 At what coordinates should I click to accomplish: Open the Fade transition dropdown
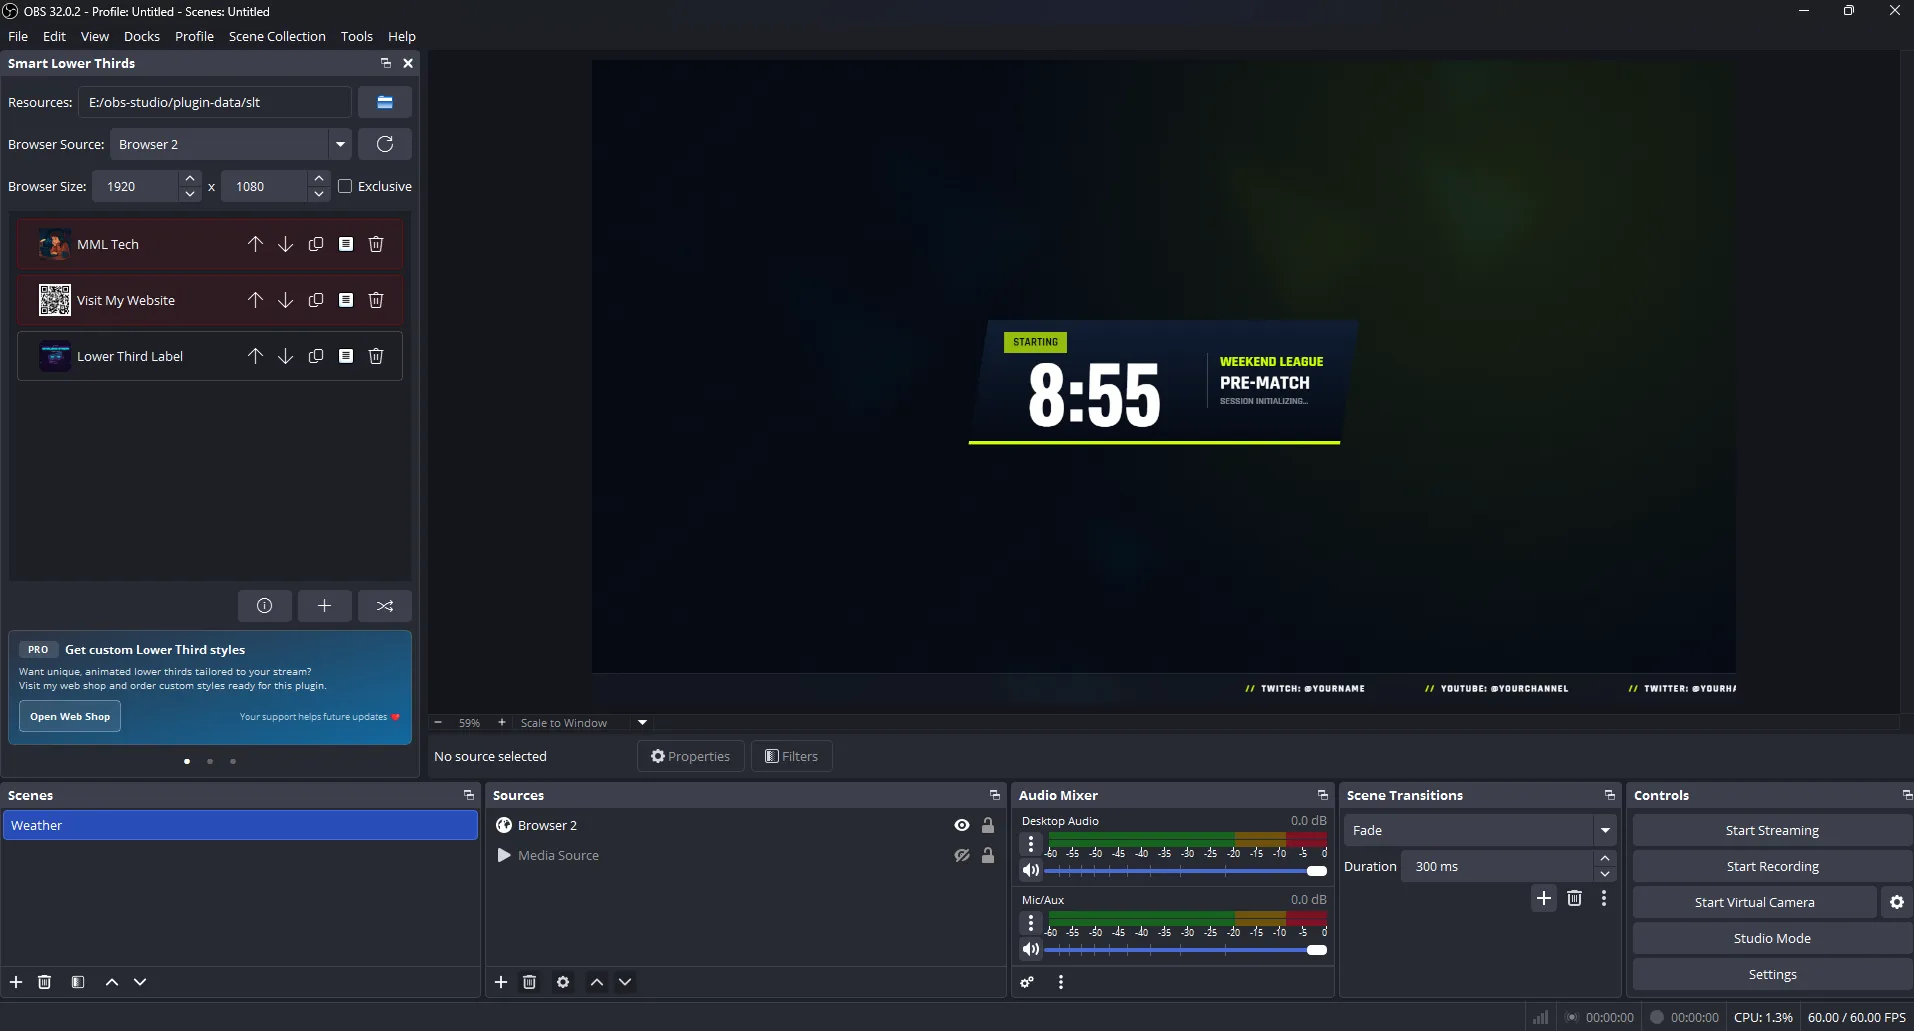point(1605,830)
